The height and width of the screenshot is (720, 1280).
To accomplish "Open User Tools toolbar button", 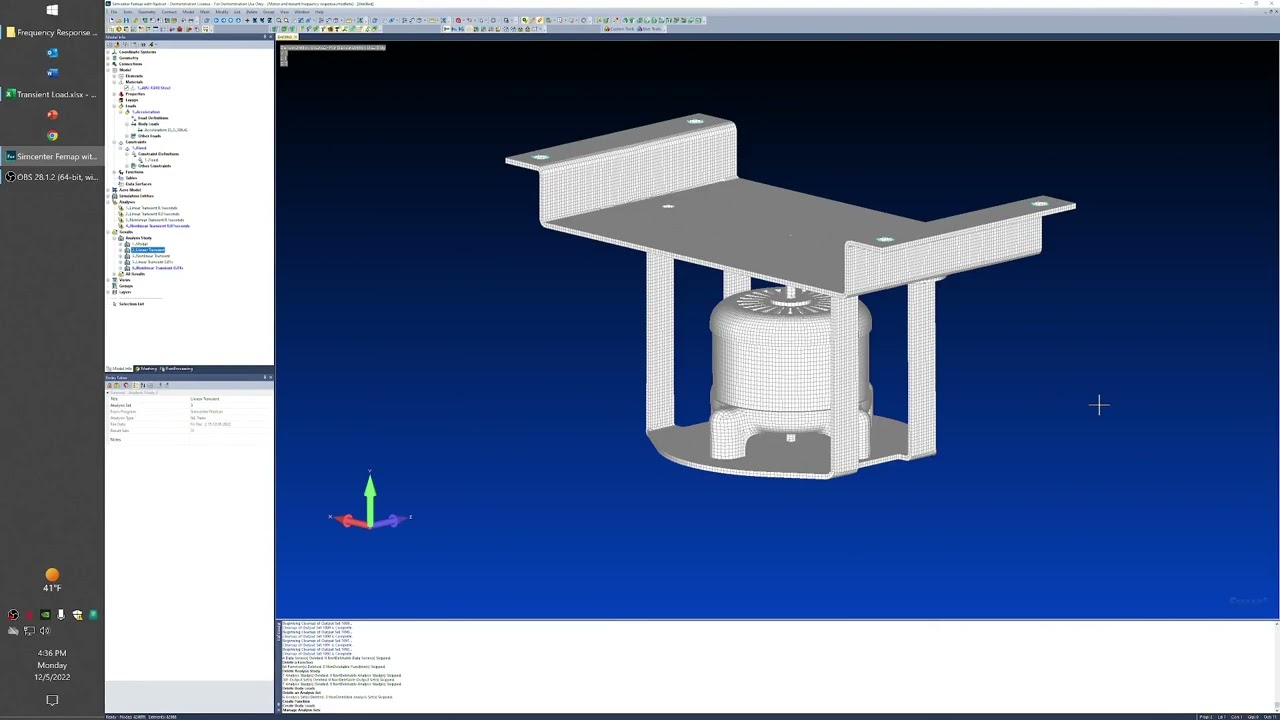I will pyautogui.click(x=650, y=29).
